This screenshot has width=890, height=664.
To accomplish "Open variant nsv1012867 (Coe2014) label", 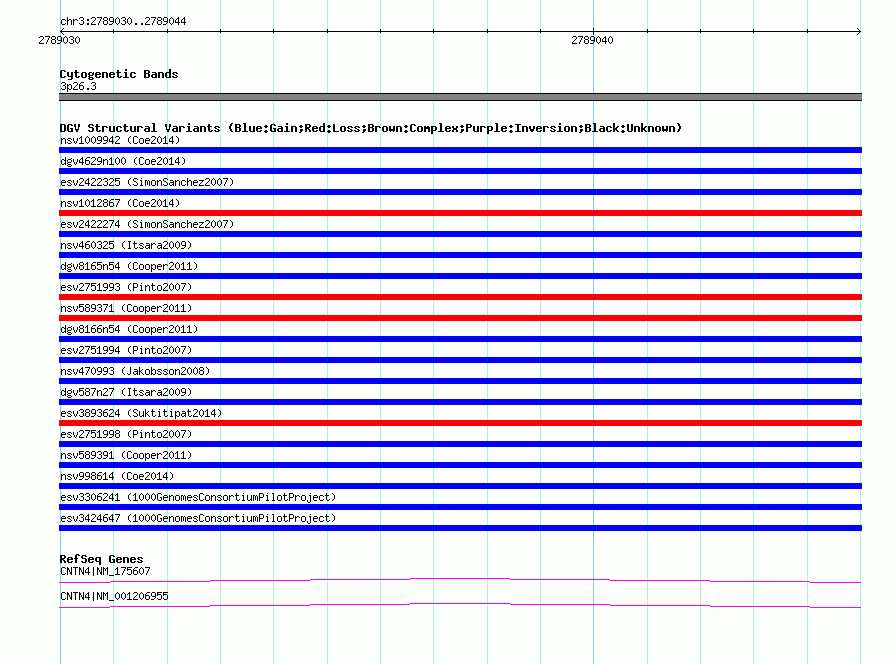I will tap(120, 203).
